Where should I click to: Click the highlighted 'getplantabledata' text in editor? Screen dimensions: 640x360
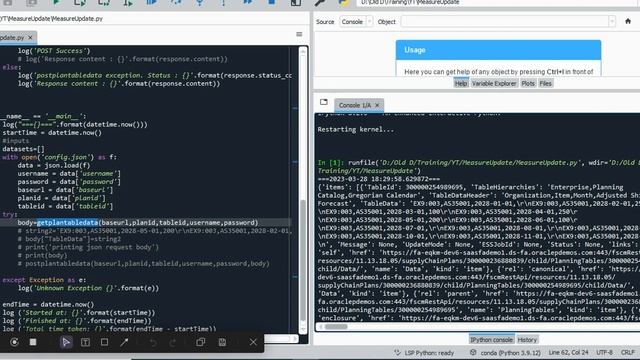tap(67, 222)
